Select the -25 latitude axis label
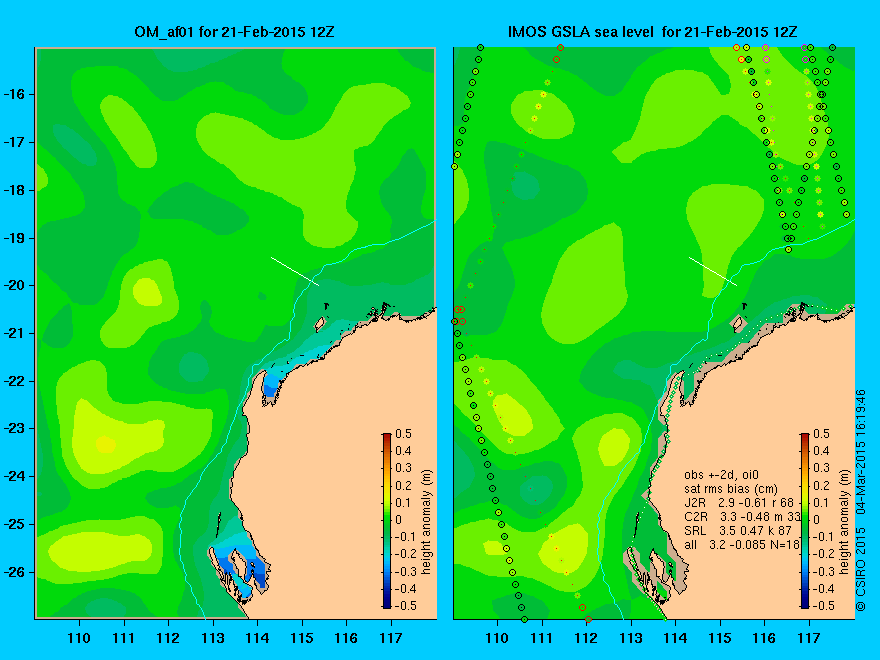The width and height of the screenshot is (880, 660). (x=13, y=525)
